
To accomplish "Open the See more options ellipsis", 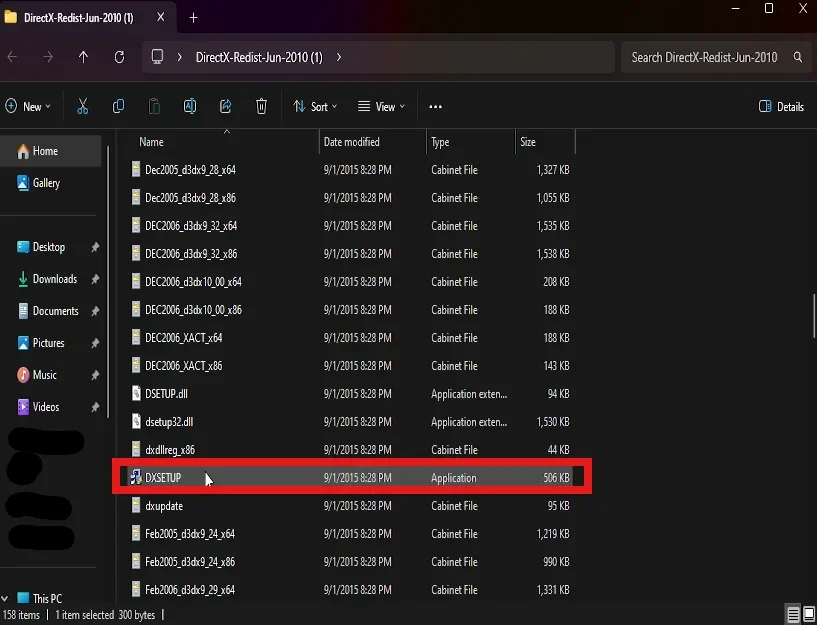I will (435, 107).
